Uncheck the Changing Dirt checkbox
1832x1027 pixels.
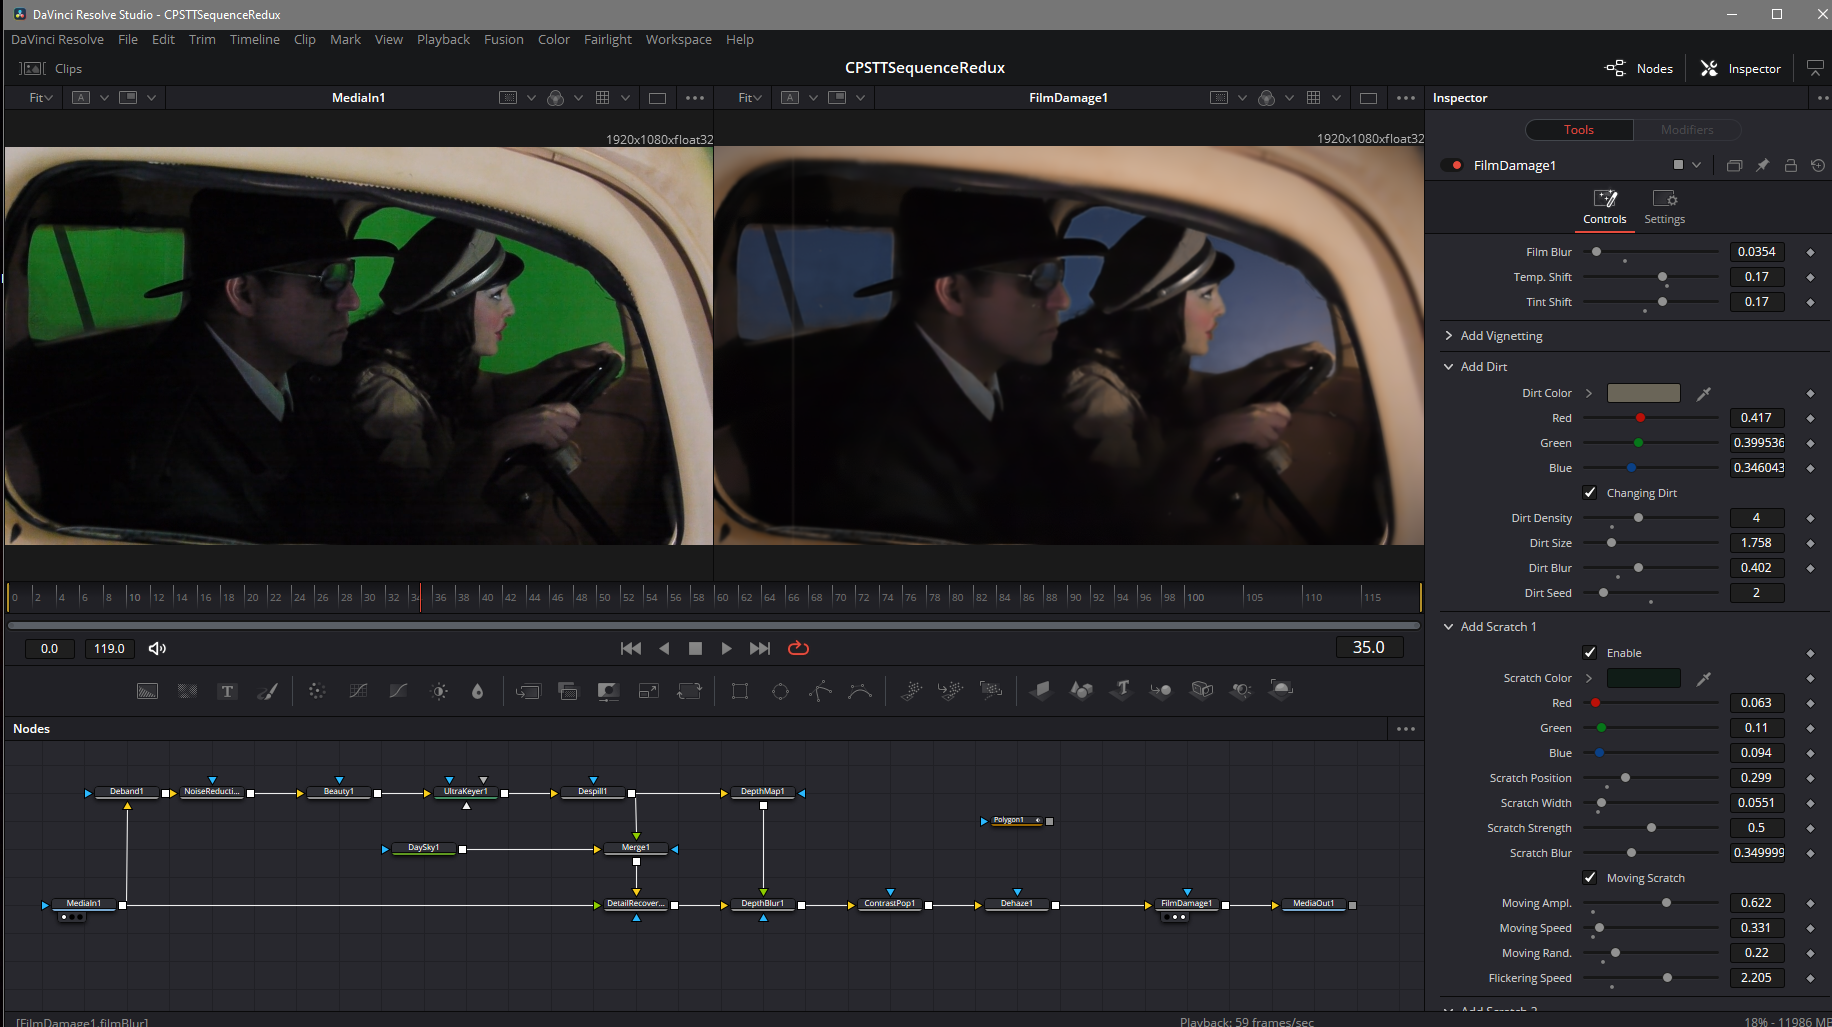[1590, 493]
